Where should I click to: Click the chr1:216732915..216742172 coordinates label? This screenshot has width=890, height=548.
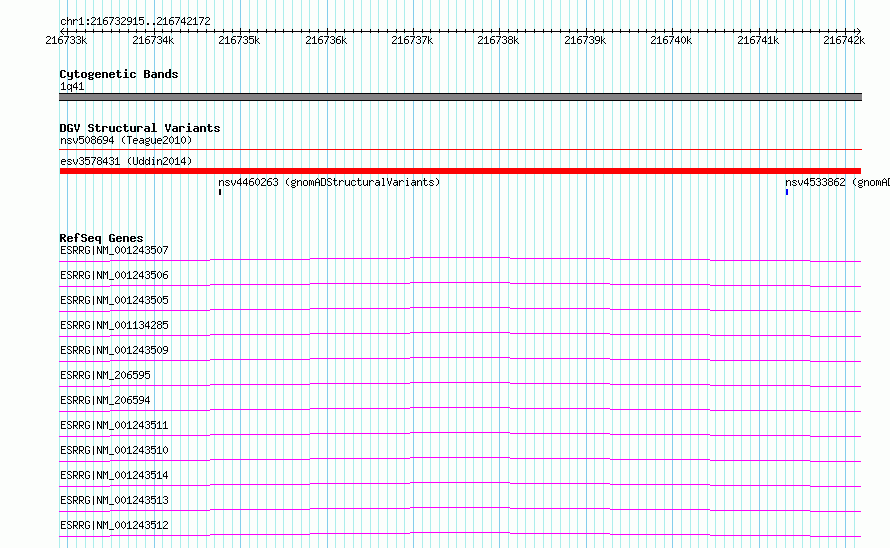[135, 21]
